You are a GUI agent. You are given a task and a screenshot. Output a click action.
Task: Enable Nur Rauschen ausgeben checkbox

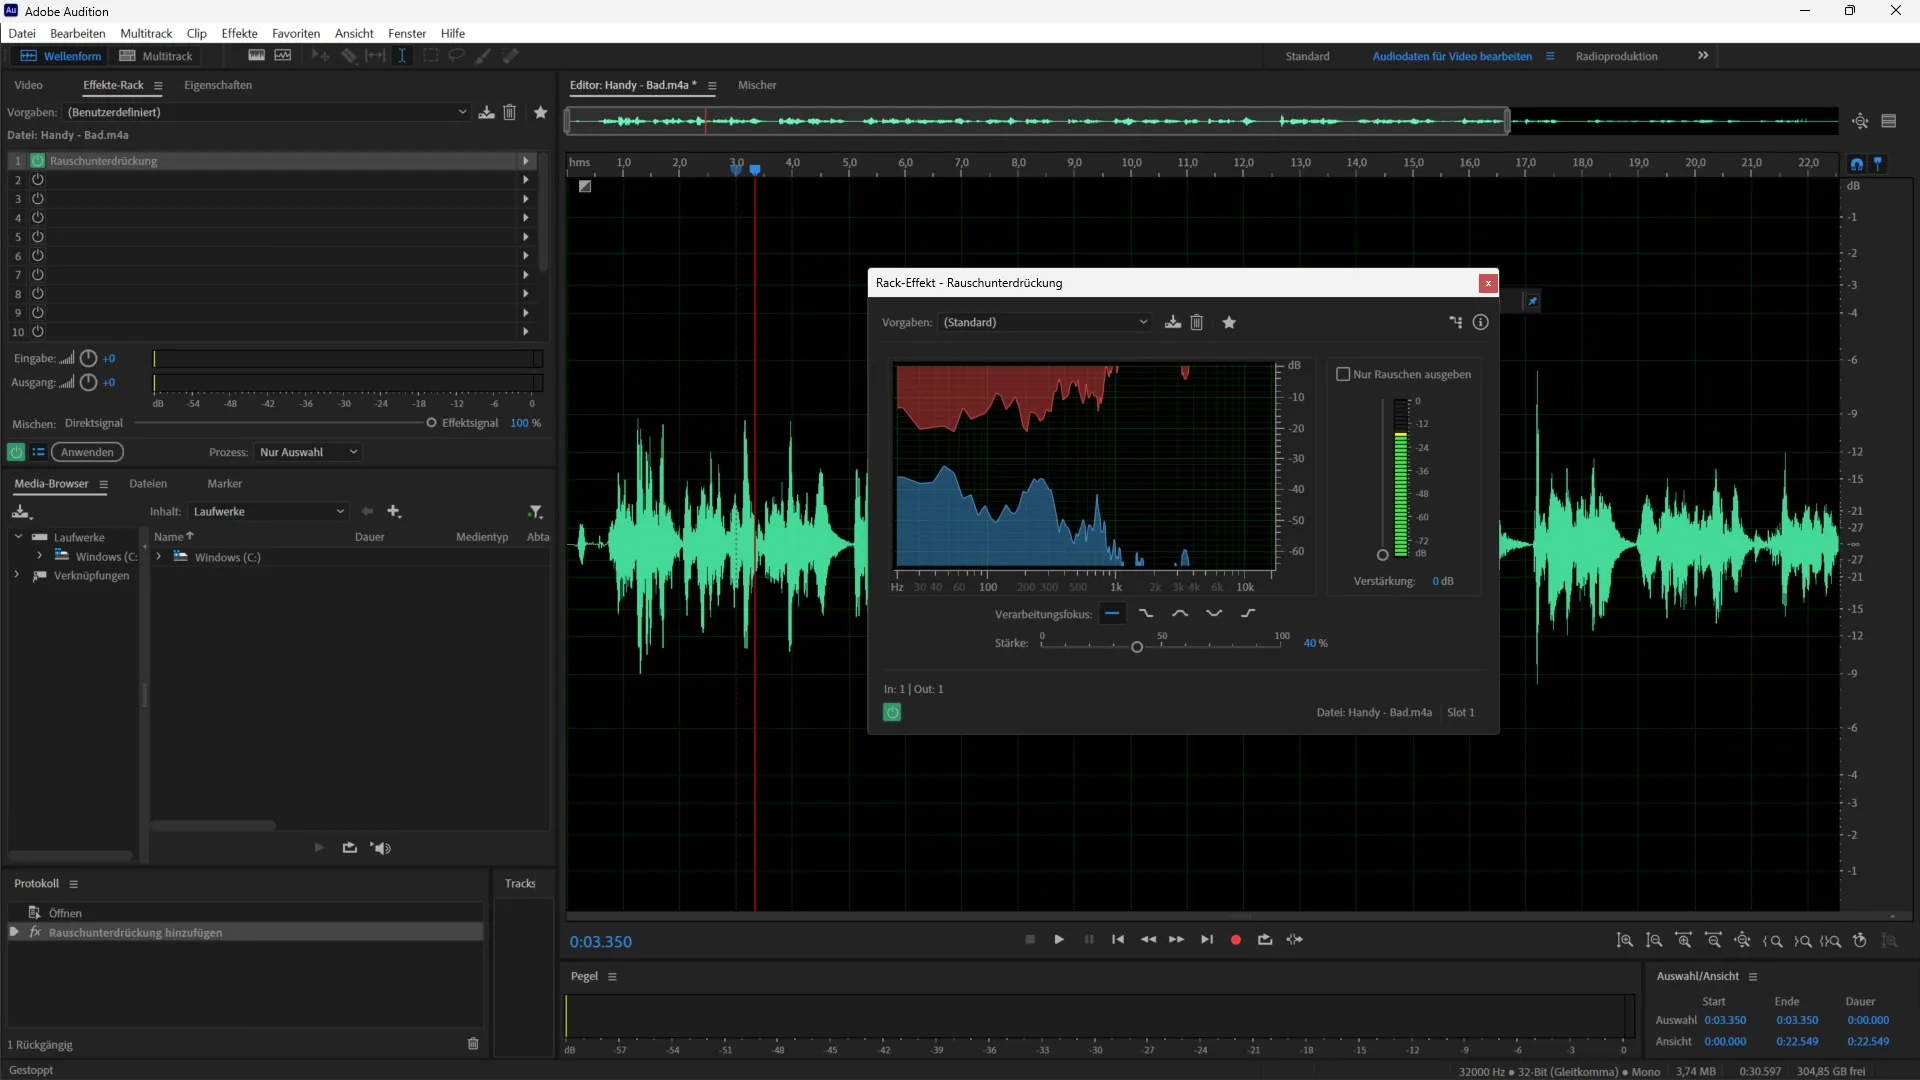click(x=1343, y=374)
